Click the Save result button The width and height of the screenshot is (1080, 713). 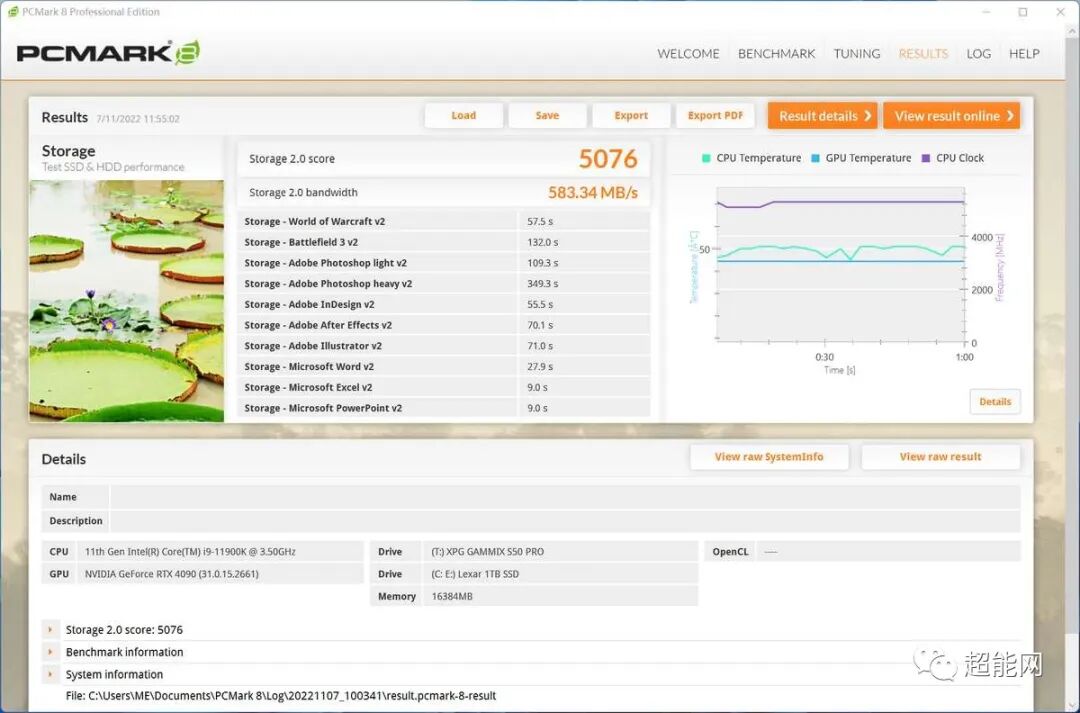[547, 116]
